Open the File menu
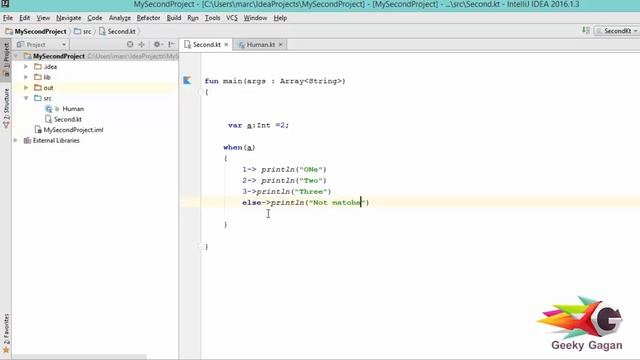 8,18
